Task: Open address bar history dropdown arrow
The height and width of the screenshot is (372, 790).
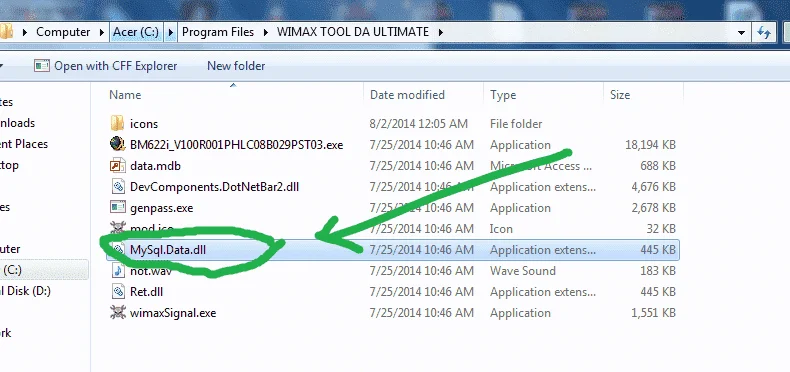Action: (x=741, y=33)
